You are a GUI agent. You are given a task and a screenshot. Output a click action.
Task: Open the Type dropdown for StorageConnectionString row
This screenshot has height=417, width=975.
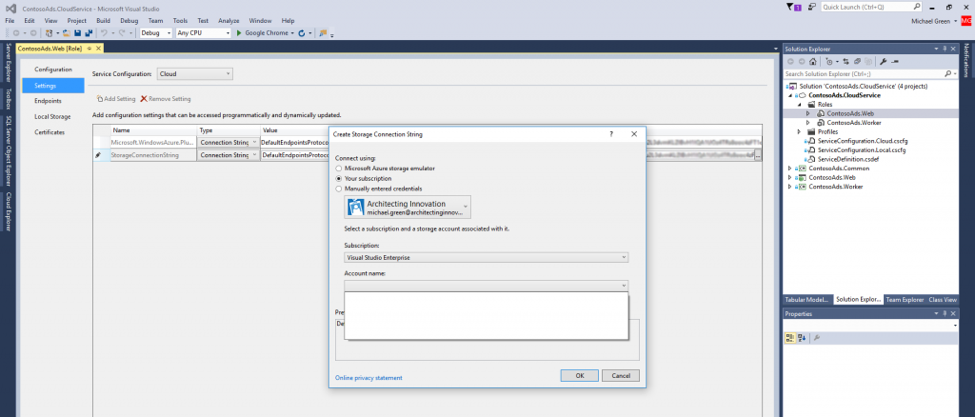tap(254, 155)
